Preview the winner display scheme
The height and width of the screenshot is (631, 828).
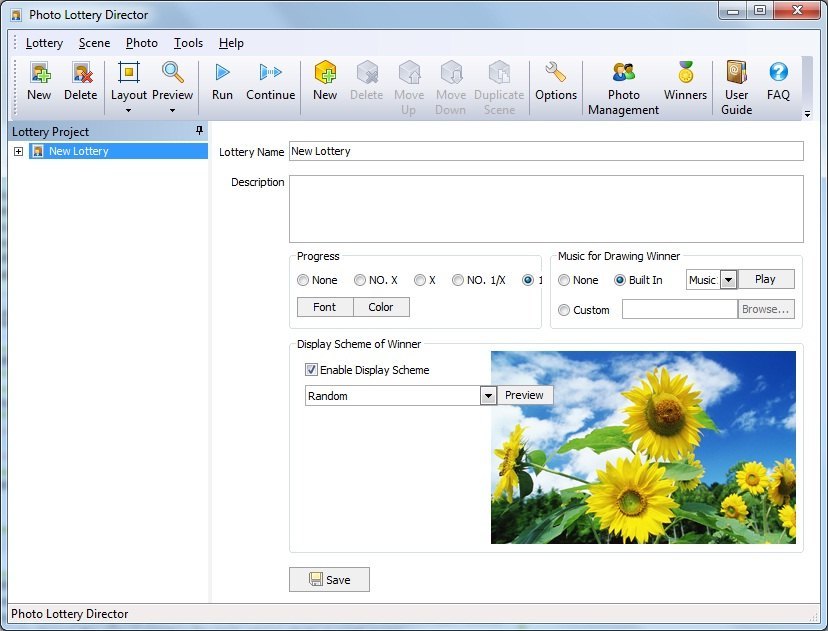(x=524, y=395)
